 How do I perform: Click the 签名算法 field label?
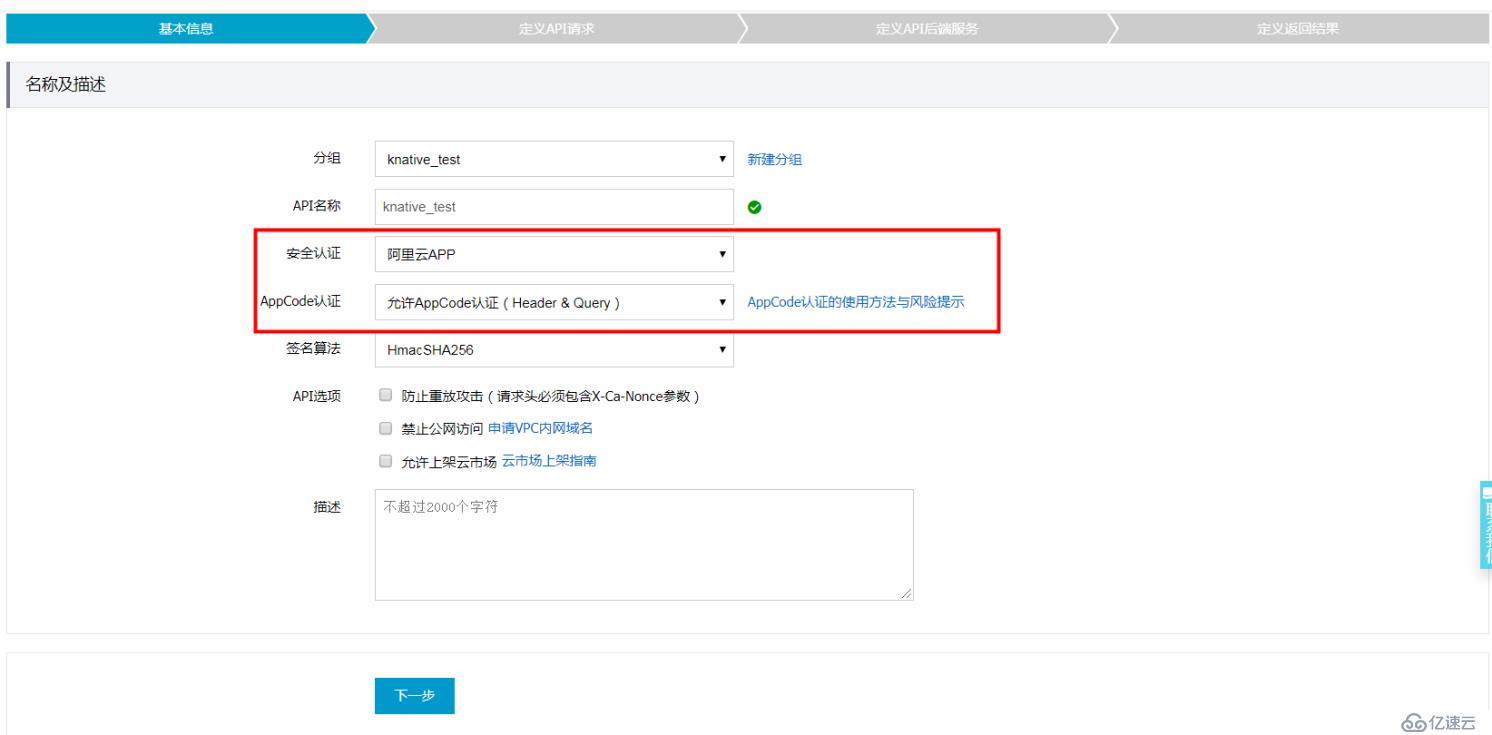[x=313, y=349]
